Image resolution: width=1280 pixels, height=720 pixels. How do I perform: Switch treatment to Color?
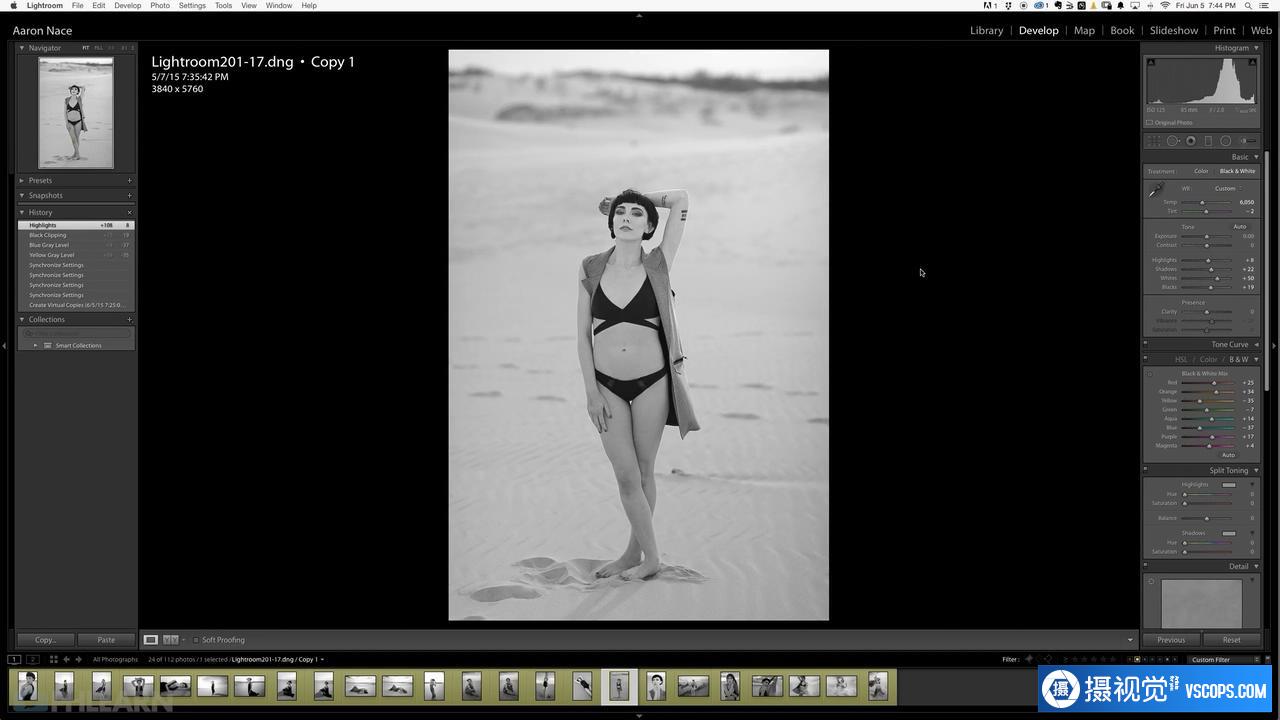(1201, 171)
